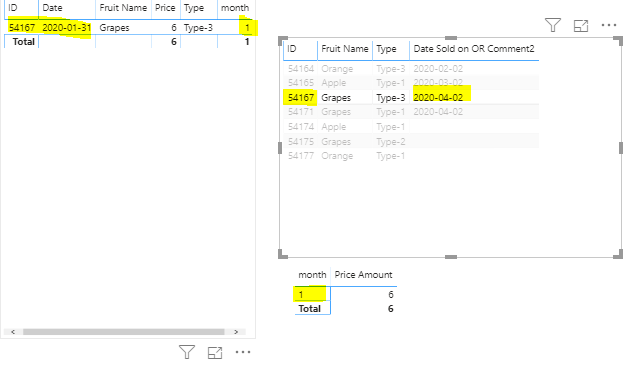Select month 1 in bottom table
This screenshot has height=374, width=642.
point(301,295)
